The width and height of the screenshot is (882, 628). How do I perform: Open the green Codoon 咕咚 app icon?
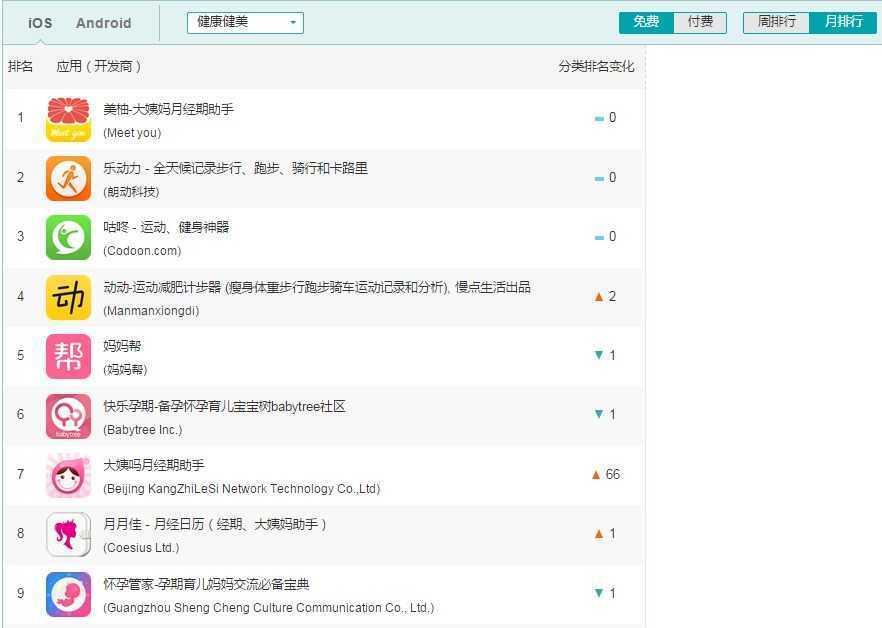tap(68, 238)
